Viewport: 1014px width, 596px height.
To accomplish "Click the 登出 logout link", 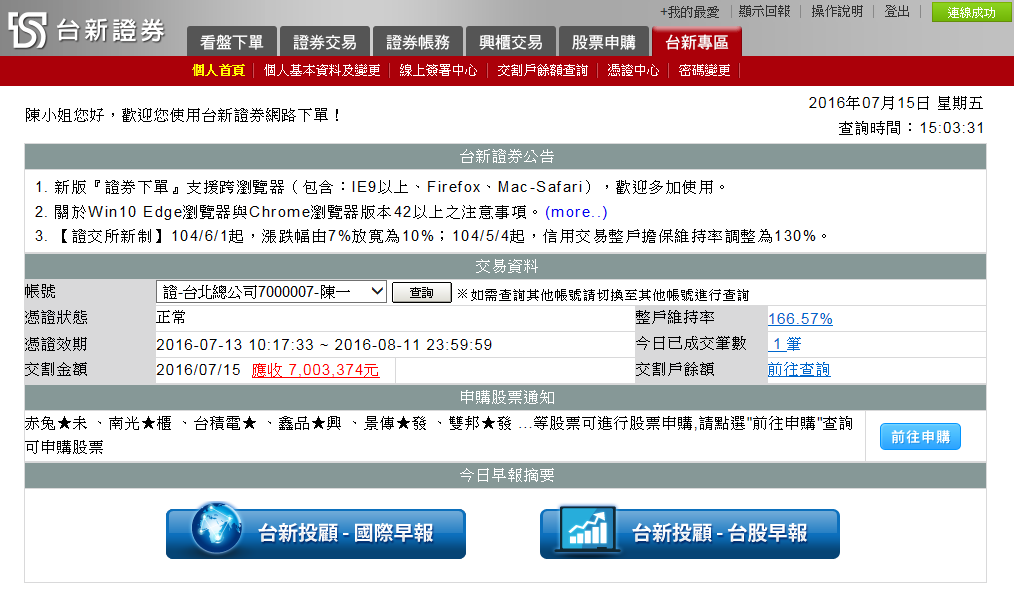I will 897,12.
